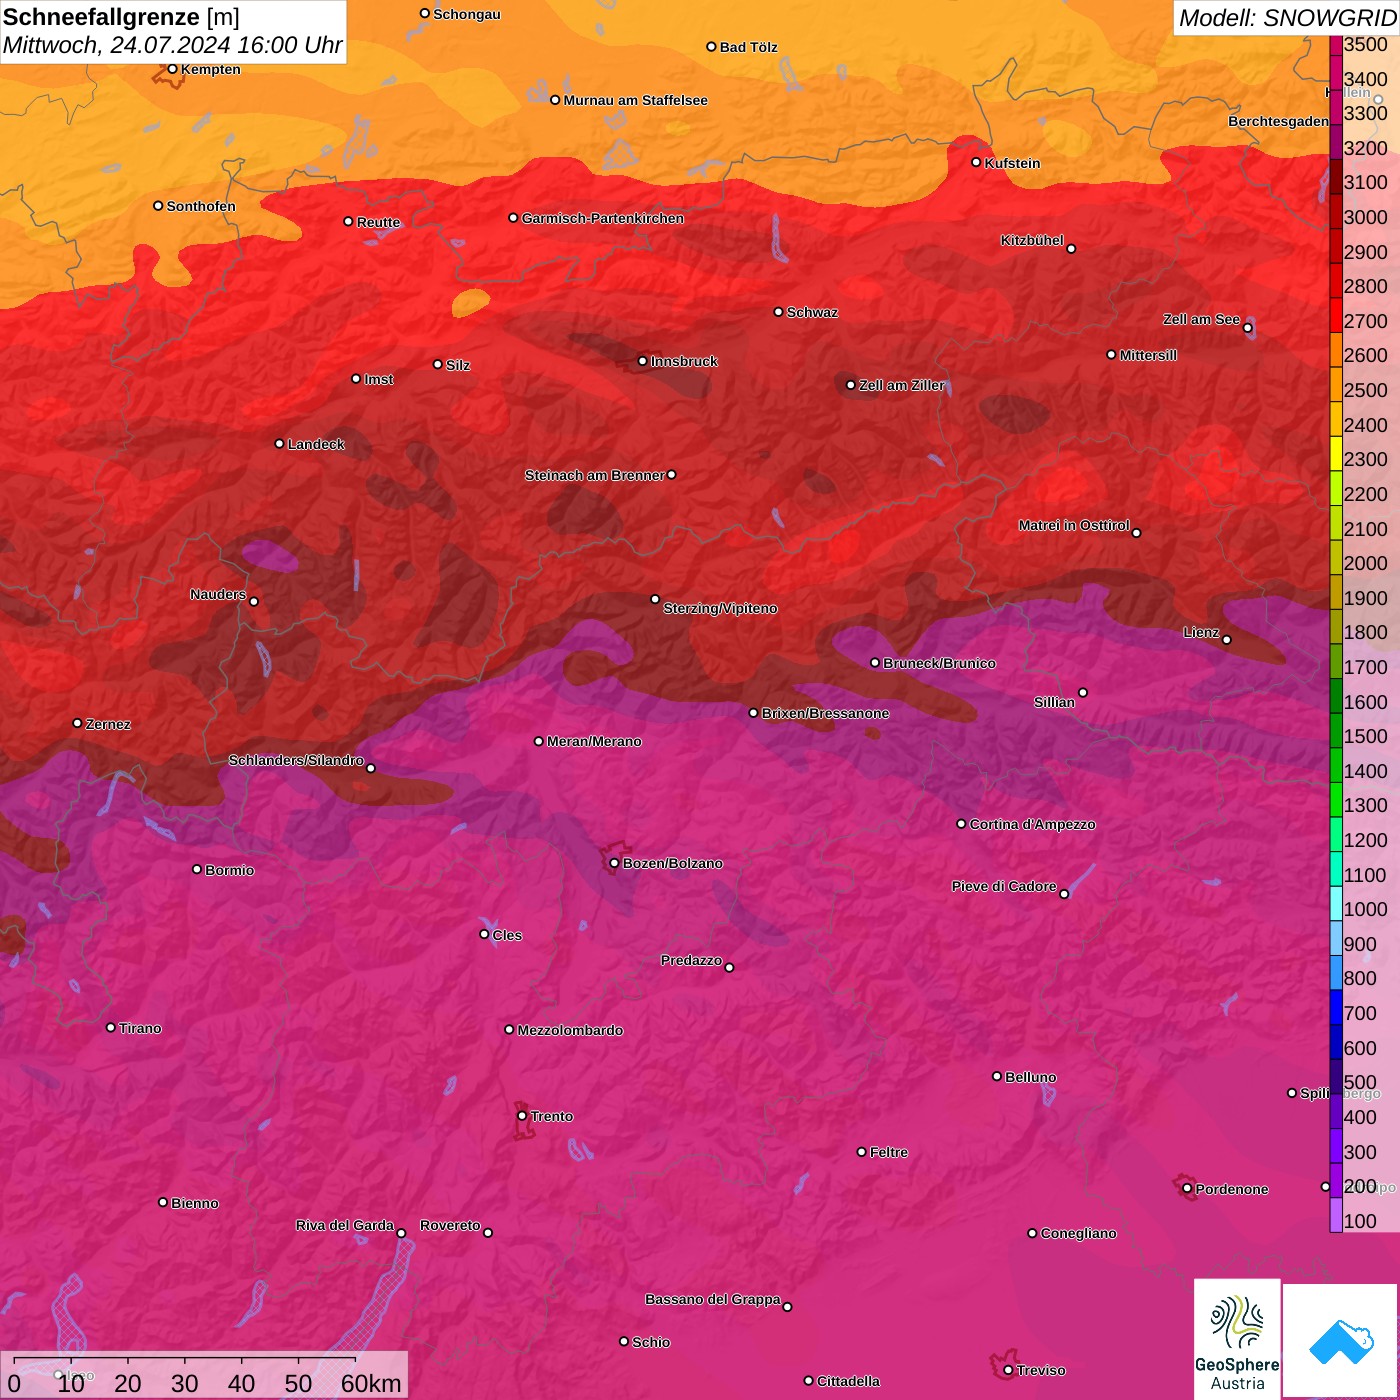Click the date Mittwoch, 24.07.2024 16:00 Uhr
Screen dimensions: 1400x1400
tap(172, 45)
